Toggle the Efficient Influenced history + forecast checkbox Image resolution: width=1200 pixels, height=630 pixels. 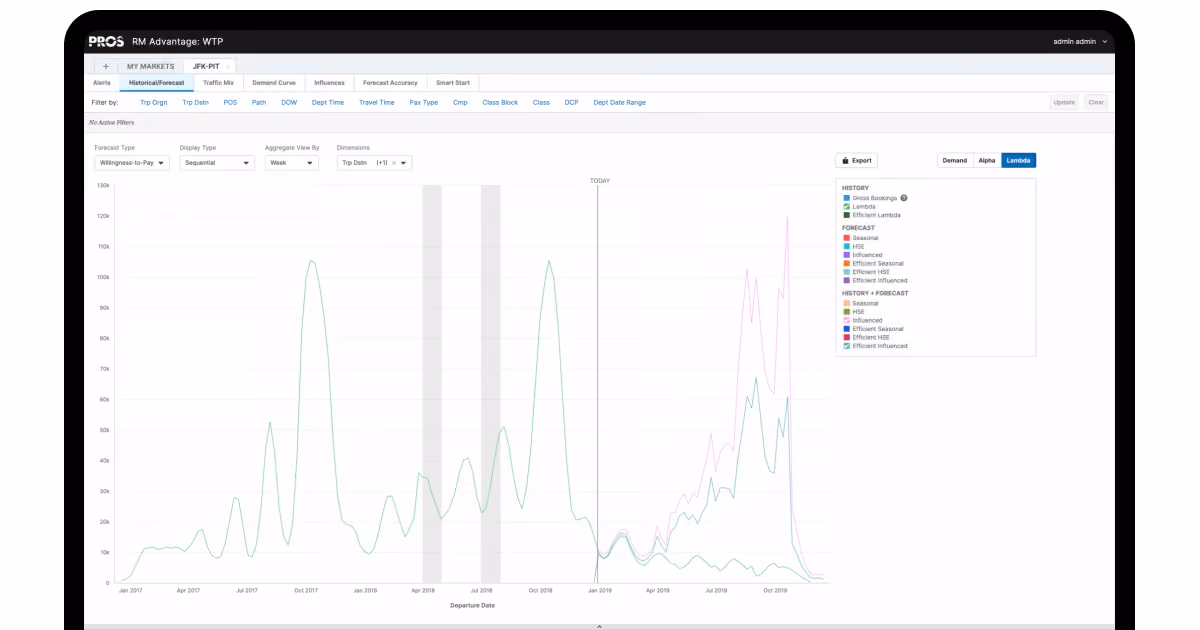click(846, 346)
